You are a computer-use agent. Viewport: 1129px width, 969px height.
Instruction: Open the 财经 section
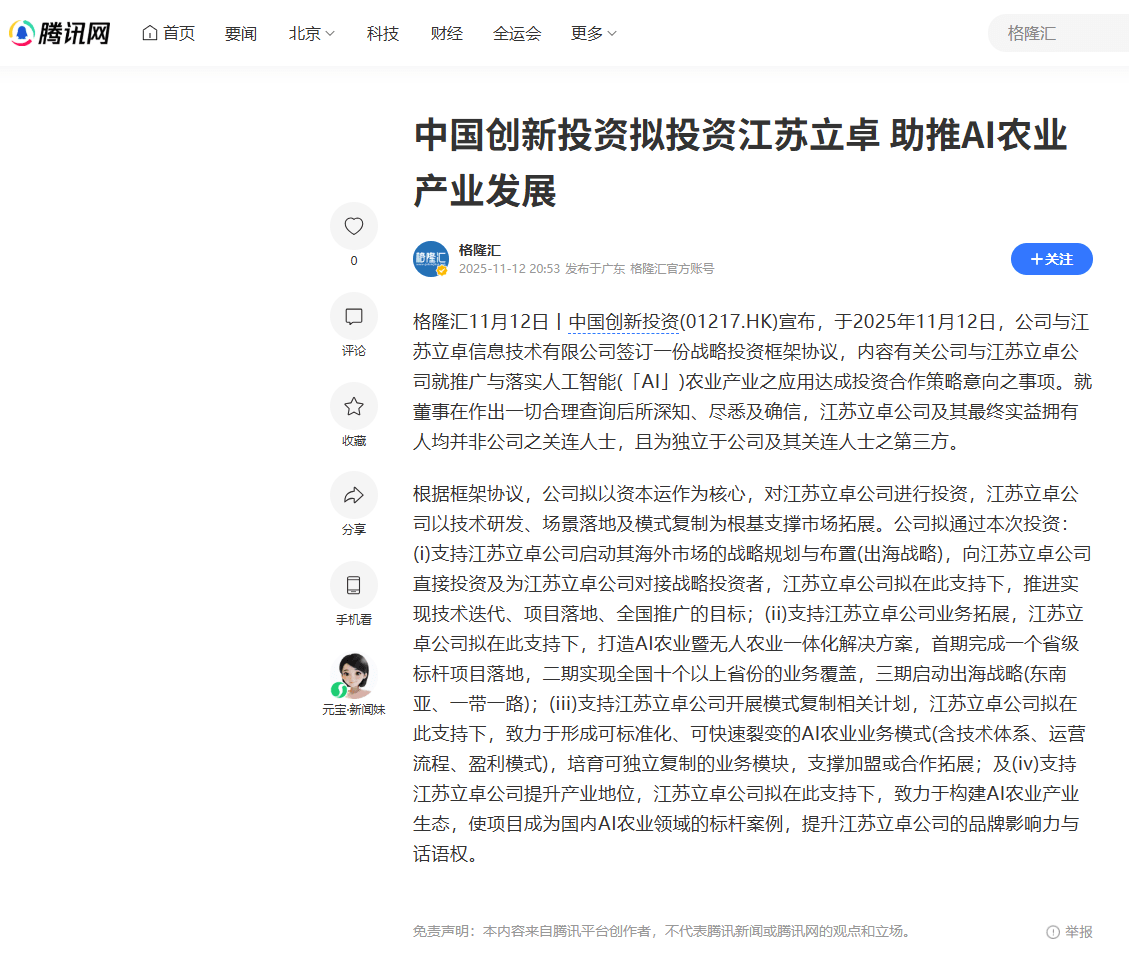pyautogui.click(x=446, y=33)
